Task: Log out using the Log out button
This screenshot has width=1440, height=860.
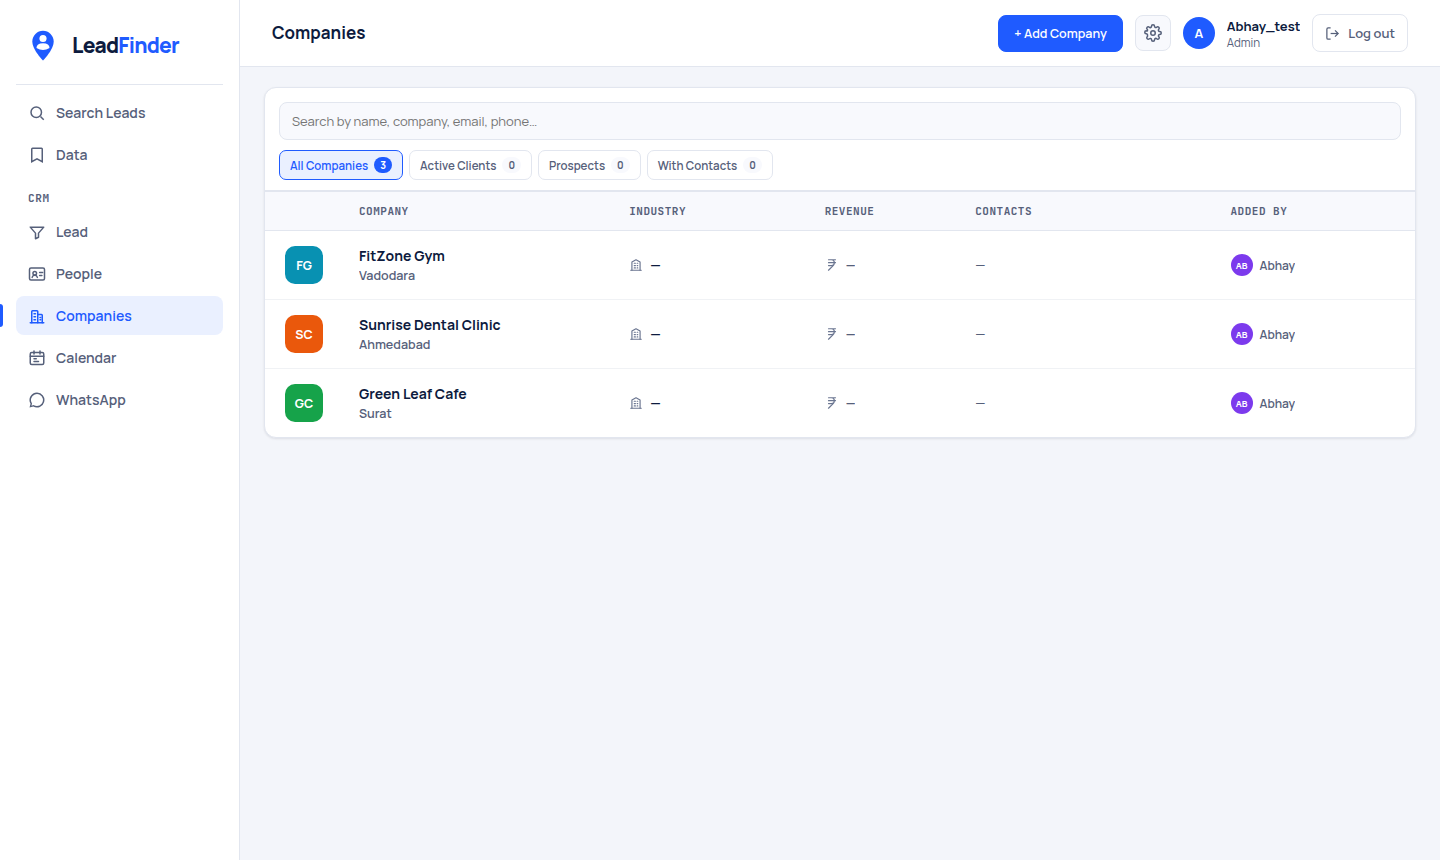Action: (x=1360, y=33)
